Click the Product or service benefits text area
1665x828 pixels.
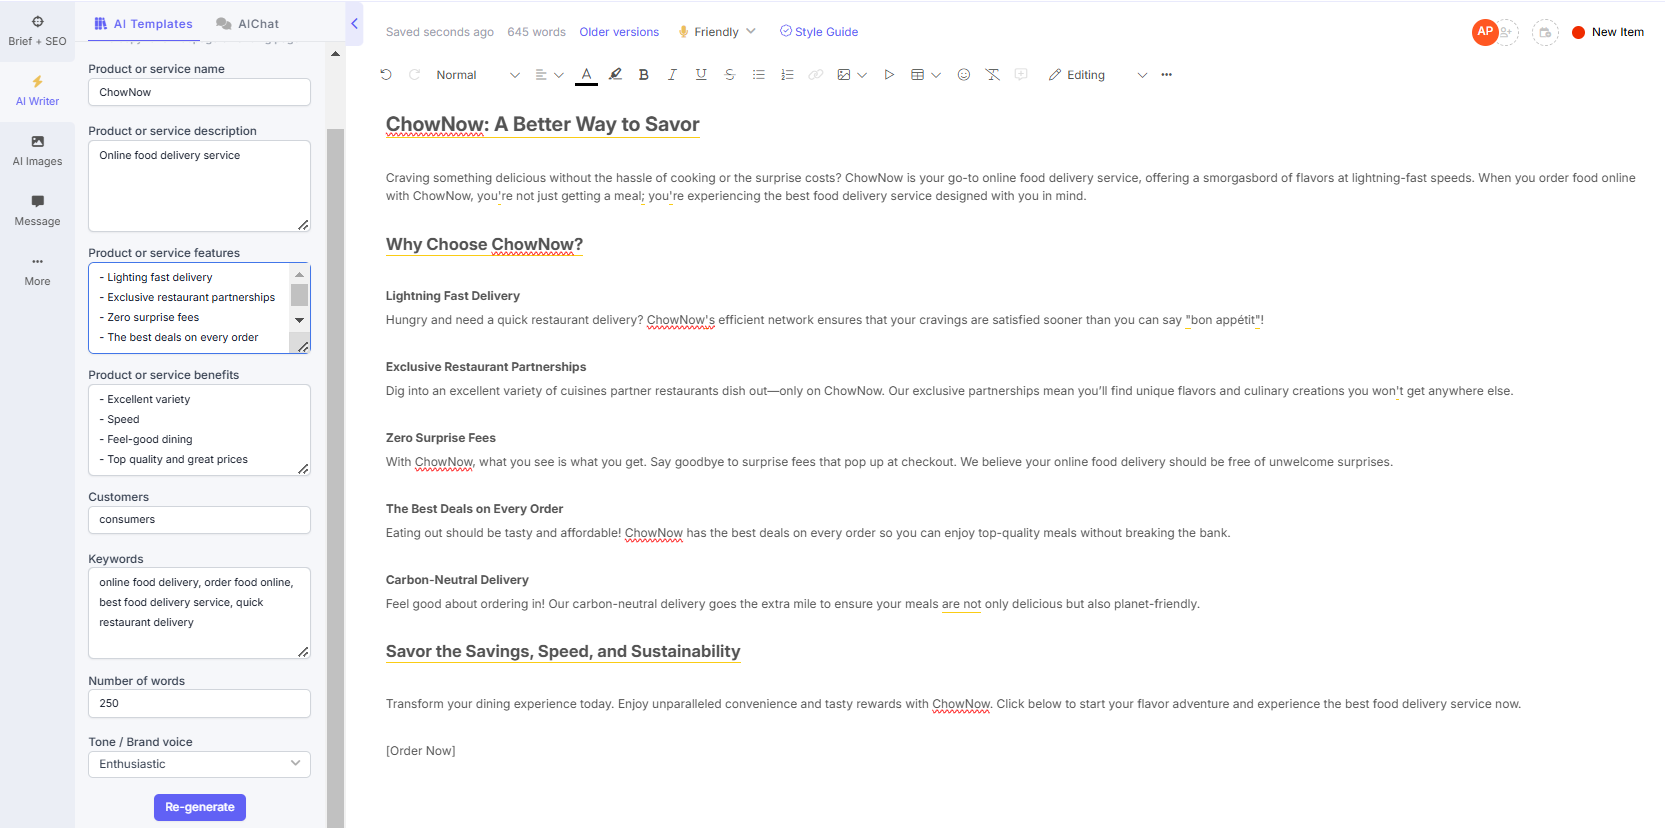[x=199, y=430]
